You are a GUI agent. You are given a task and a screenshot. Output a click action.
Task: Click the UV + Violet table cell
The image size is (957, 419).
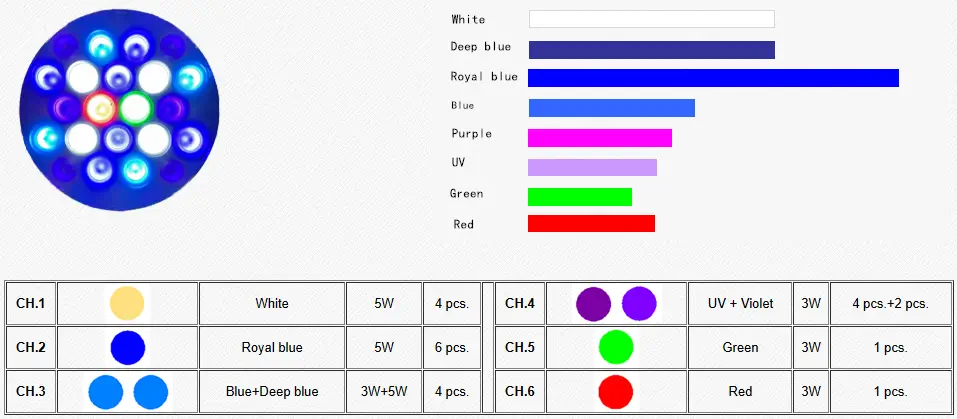740,303
